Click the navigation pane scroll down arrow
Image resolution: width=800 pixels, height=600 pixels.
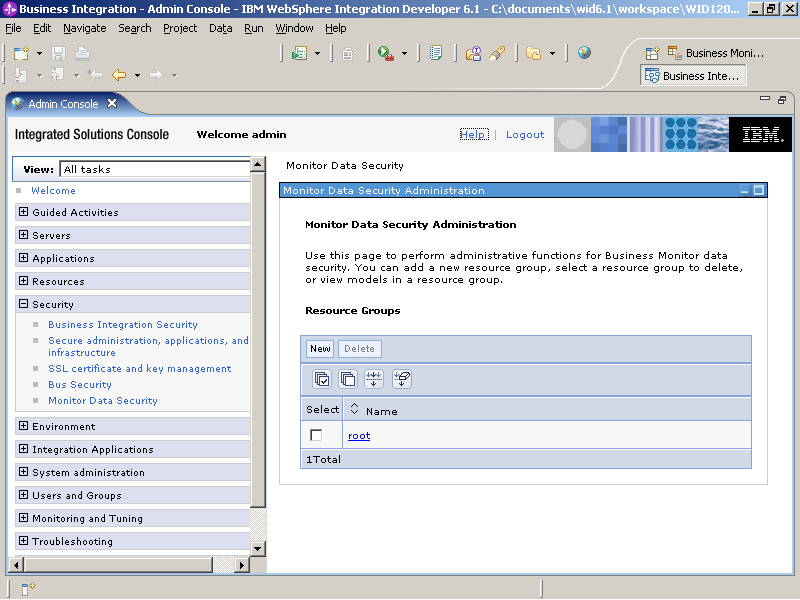pos(258,548)
